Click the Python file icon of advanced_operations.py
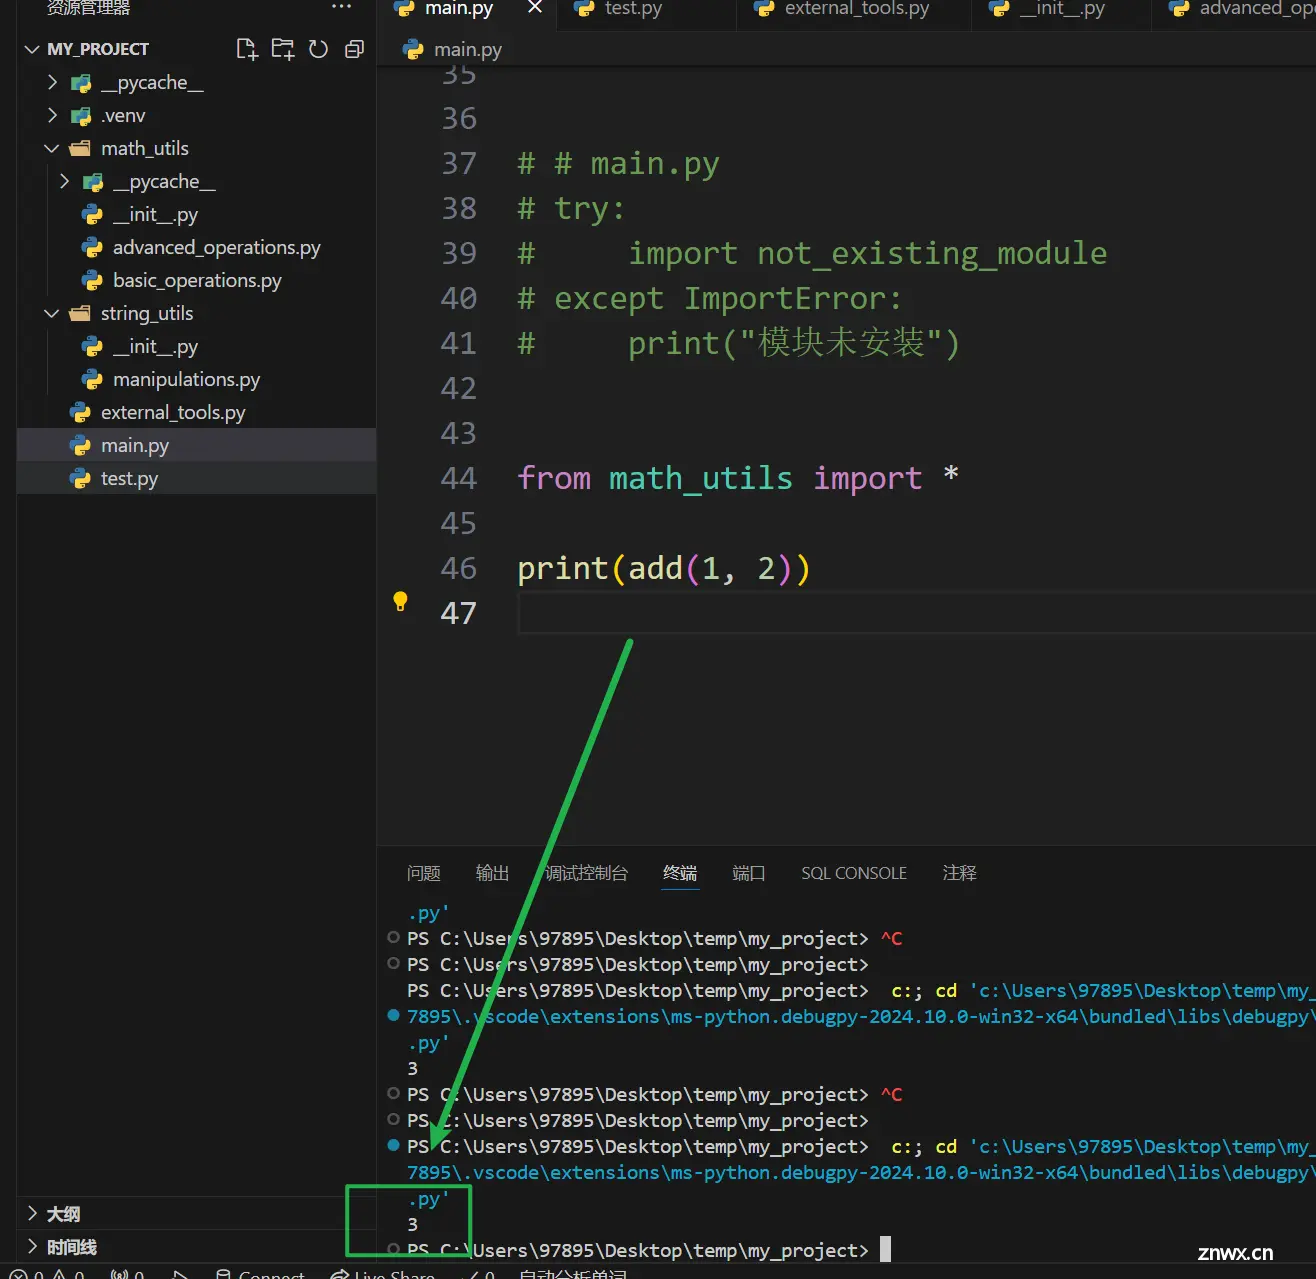This screenshot has width=1316, height=1279. coord(92,247)
